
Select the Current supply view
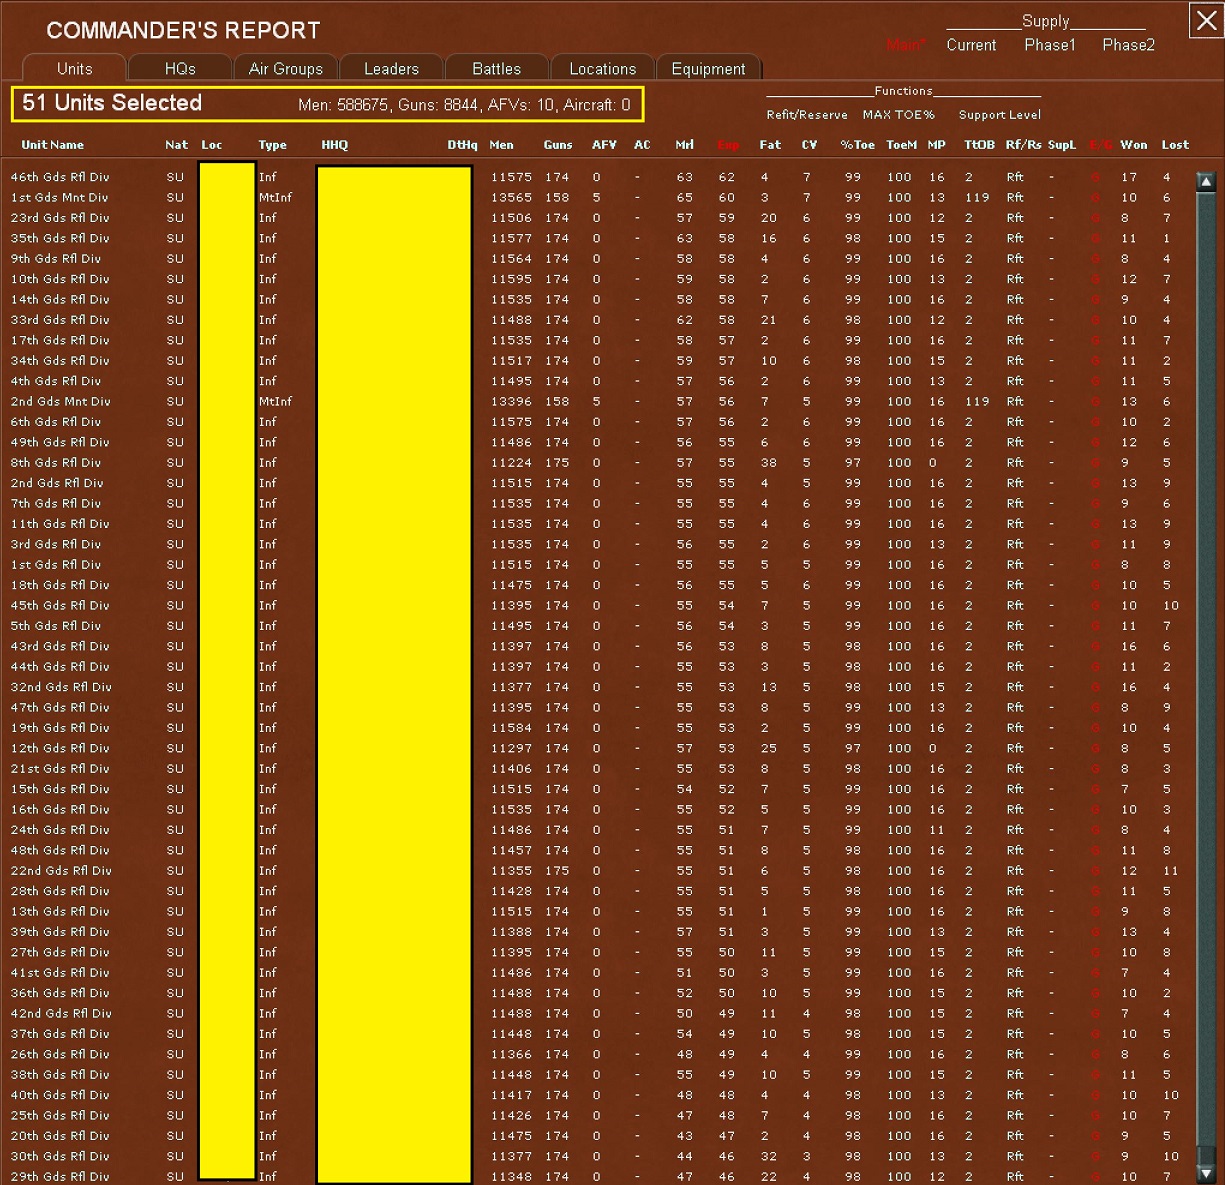pos(971,45)
